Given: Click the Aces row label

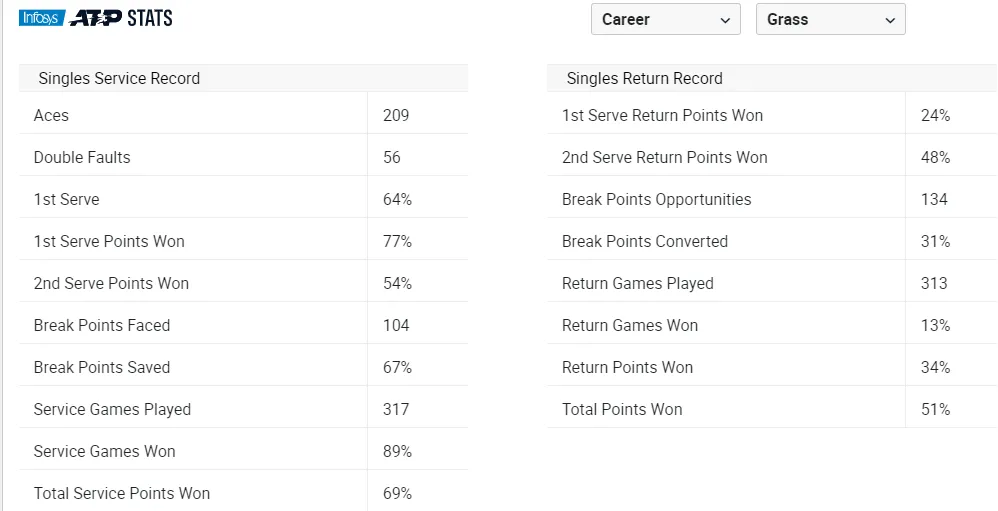Looking at the screenshot, I should [x=51, y=115].
